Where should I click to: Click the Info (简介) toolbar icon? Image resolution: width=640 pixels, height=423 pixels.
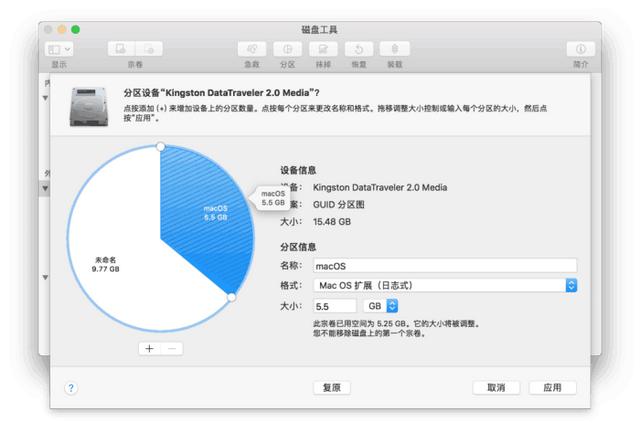[580, 49]
